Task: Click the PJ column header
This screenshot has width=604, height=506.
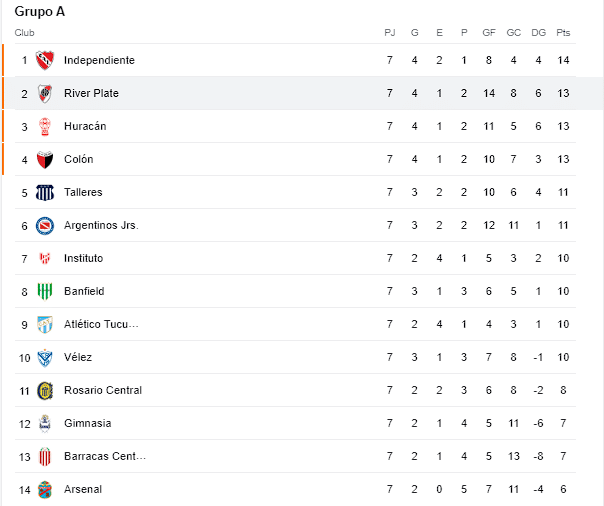Action: [390, 33]
